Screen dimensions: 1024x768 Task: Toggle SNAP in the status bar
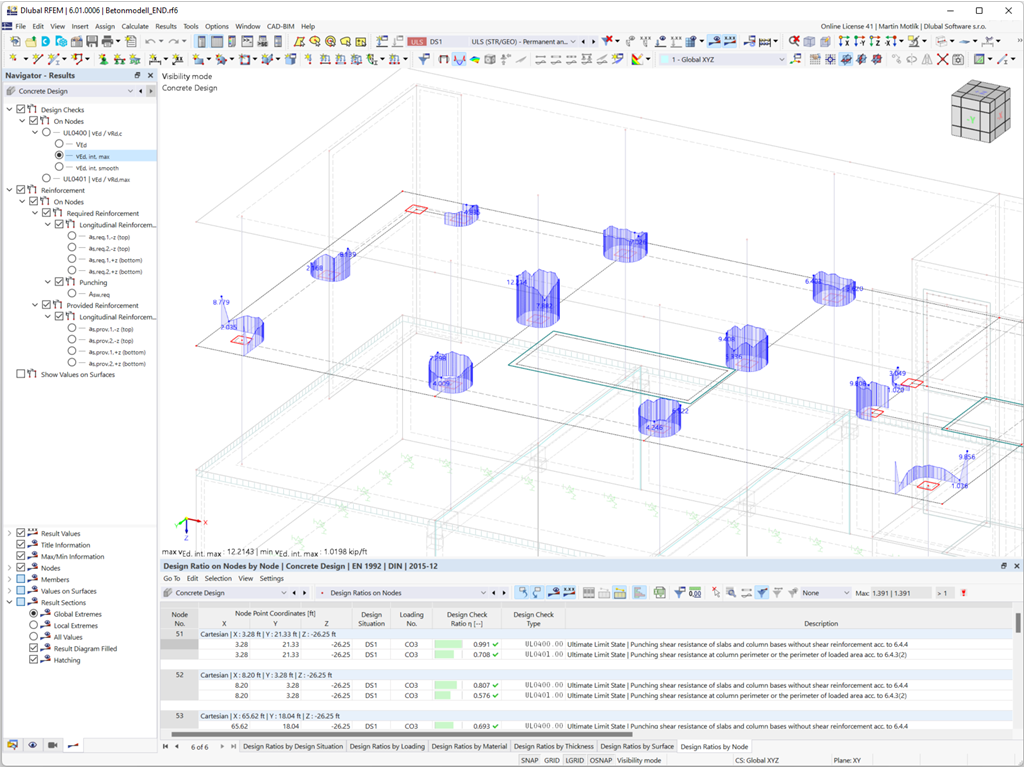[x=529, y=761]
